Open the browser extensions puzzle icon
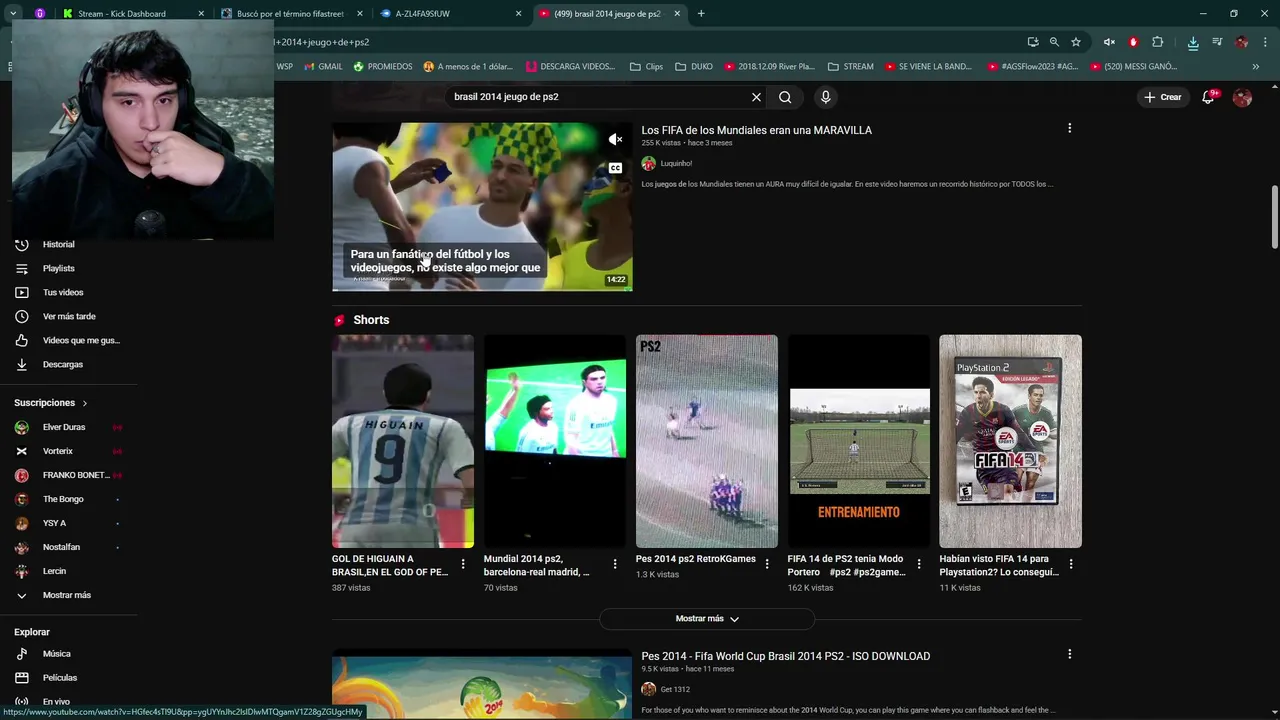This screenshot has height=720, width=1280. (x=1158, y=42)
